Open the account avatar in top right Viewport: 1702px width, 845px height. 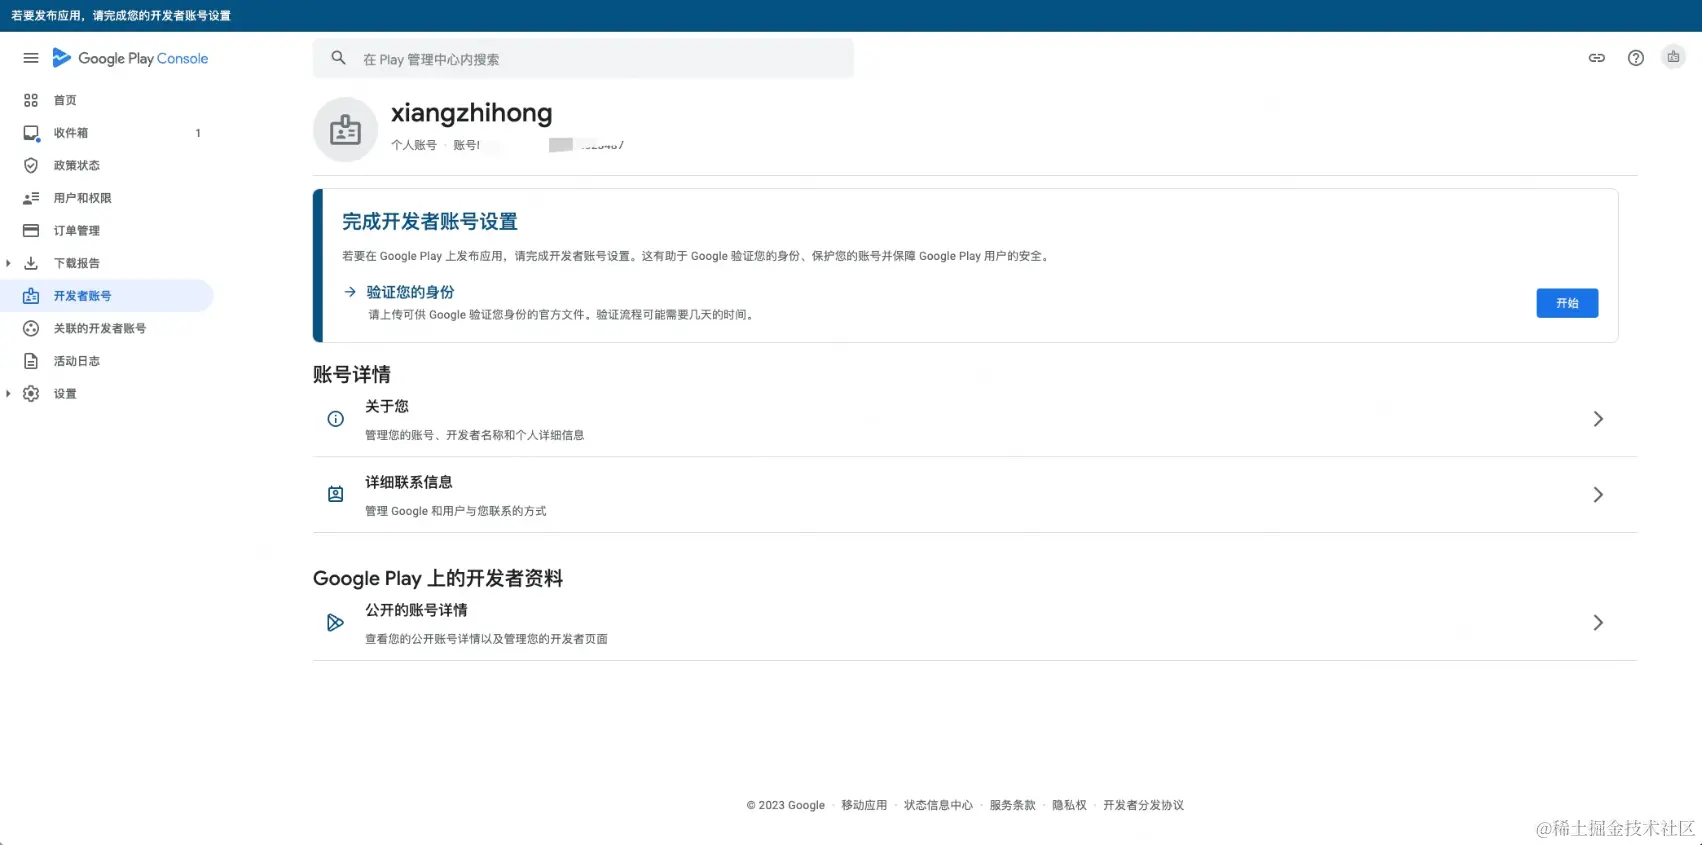1673,57
